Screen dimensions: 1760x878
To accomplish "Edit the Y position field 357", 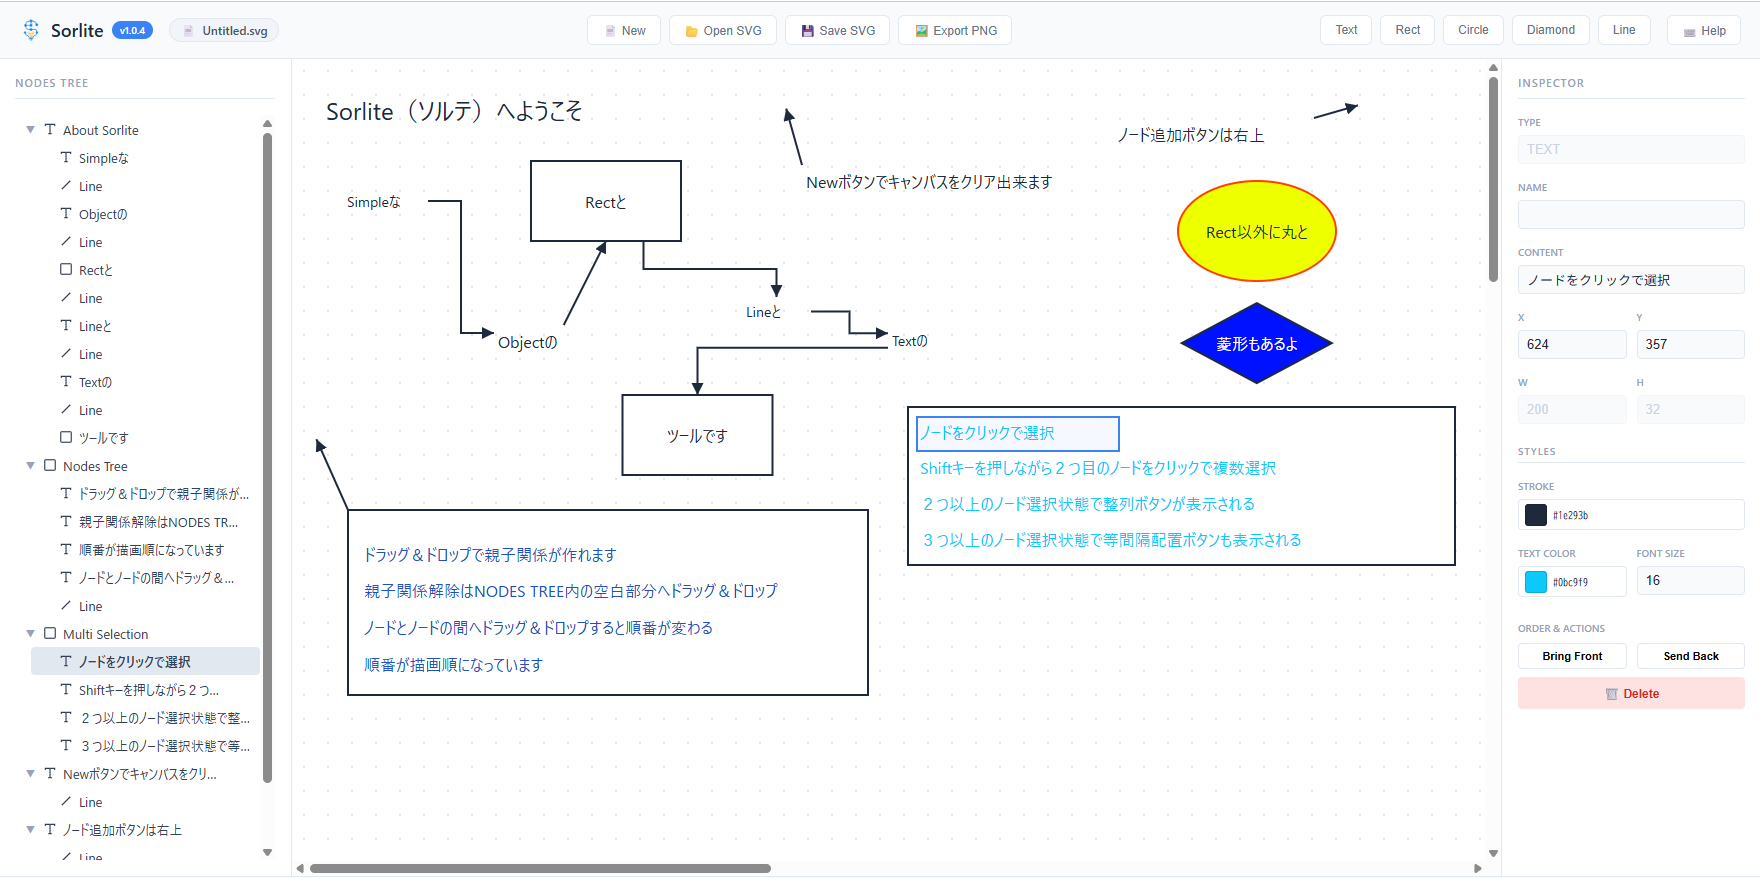I will coord(1690,344).
